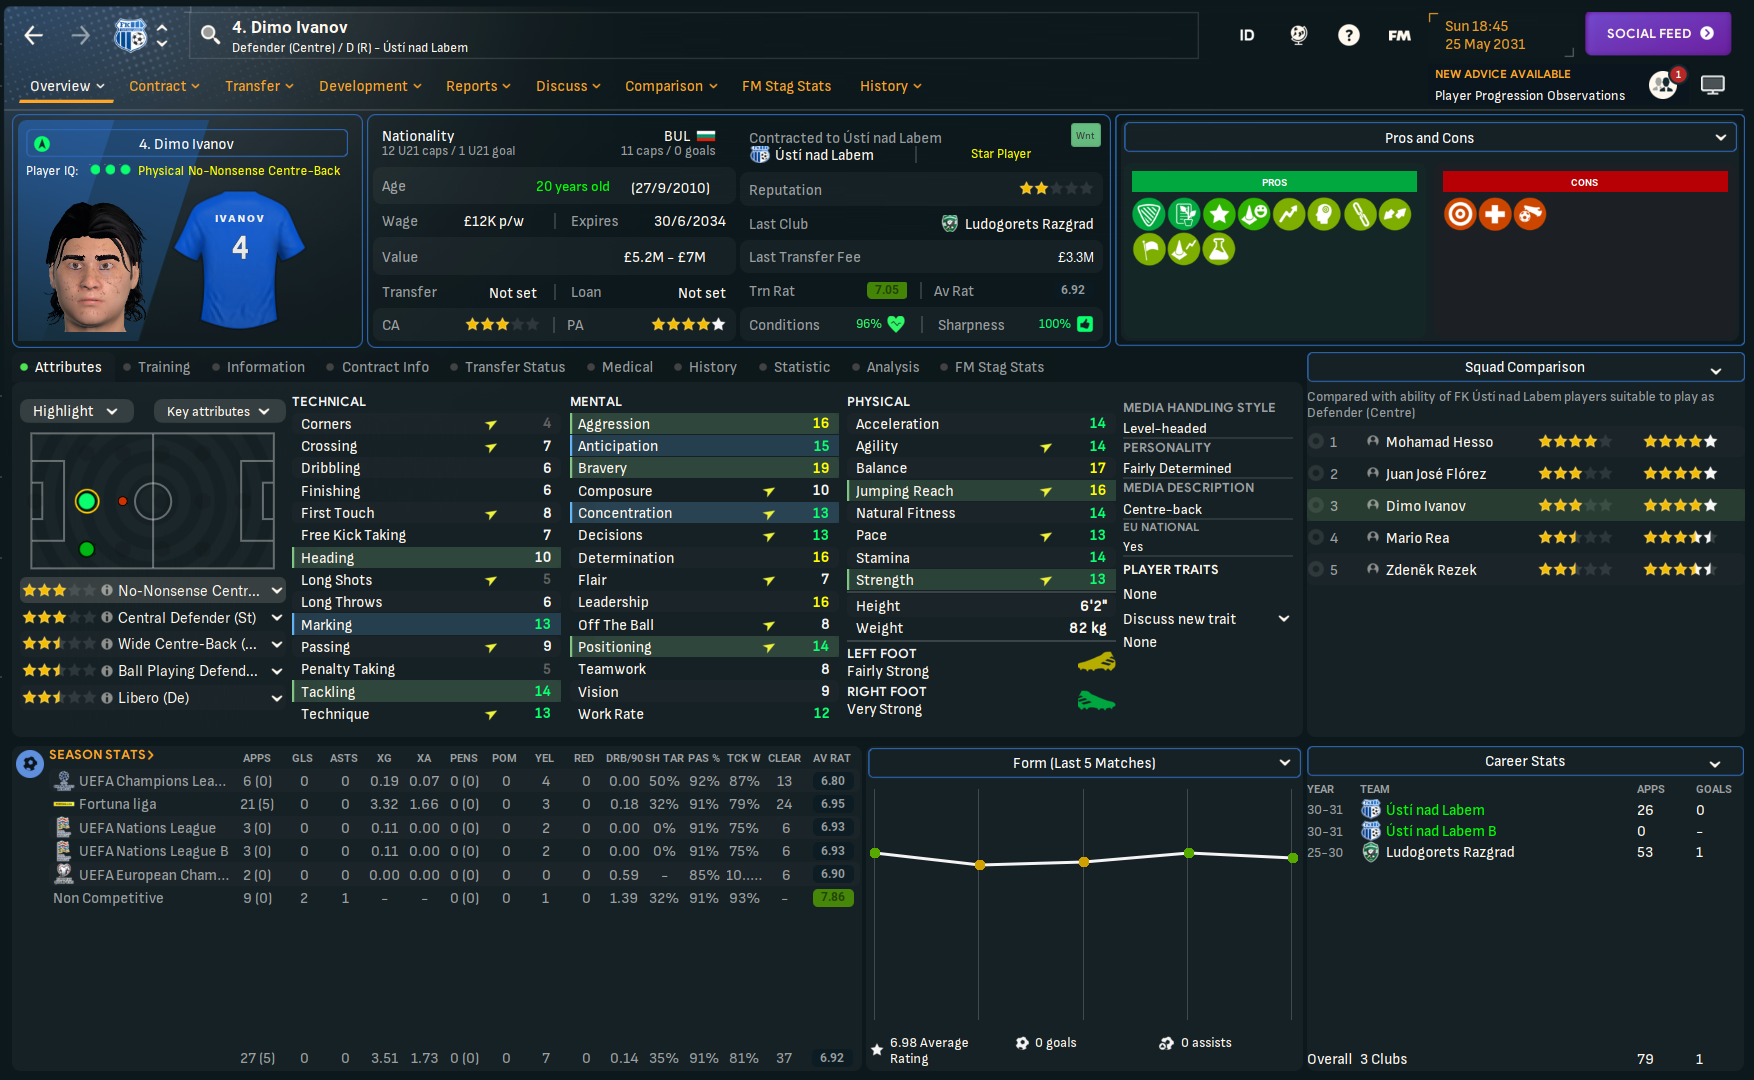The width and height of the screenshot is (1754, 1080).
Task: Open the Career Stats dropdown
Action: pyautogui.click(x=1525, y=761)
